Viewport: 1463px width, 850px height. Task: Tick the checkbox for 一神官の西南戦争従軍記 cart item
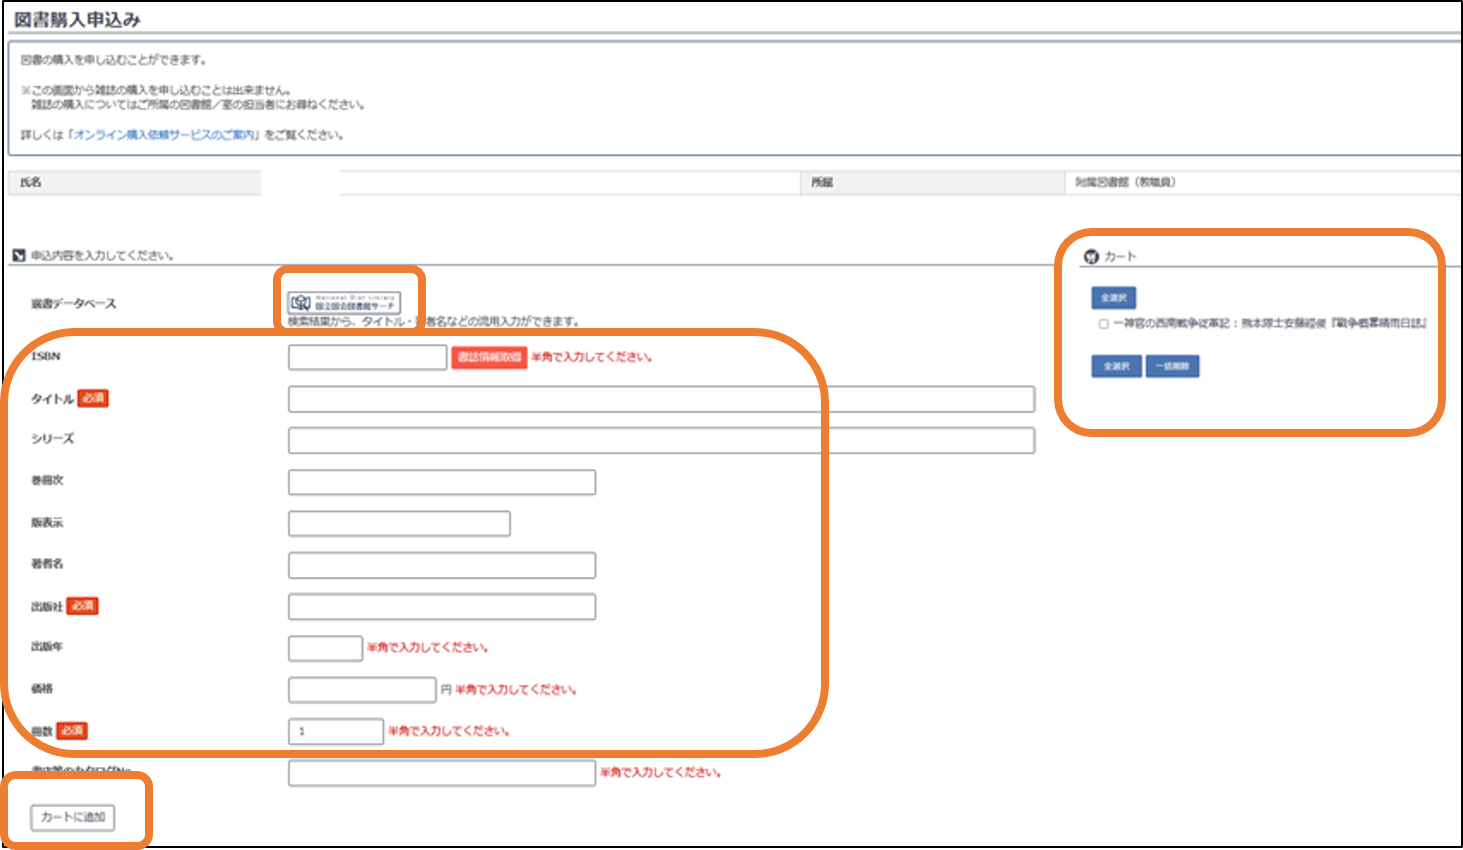(x=1103, y=324)
